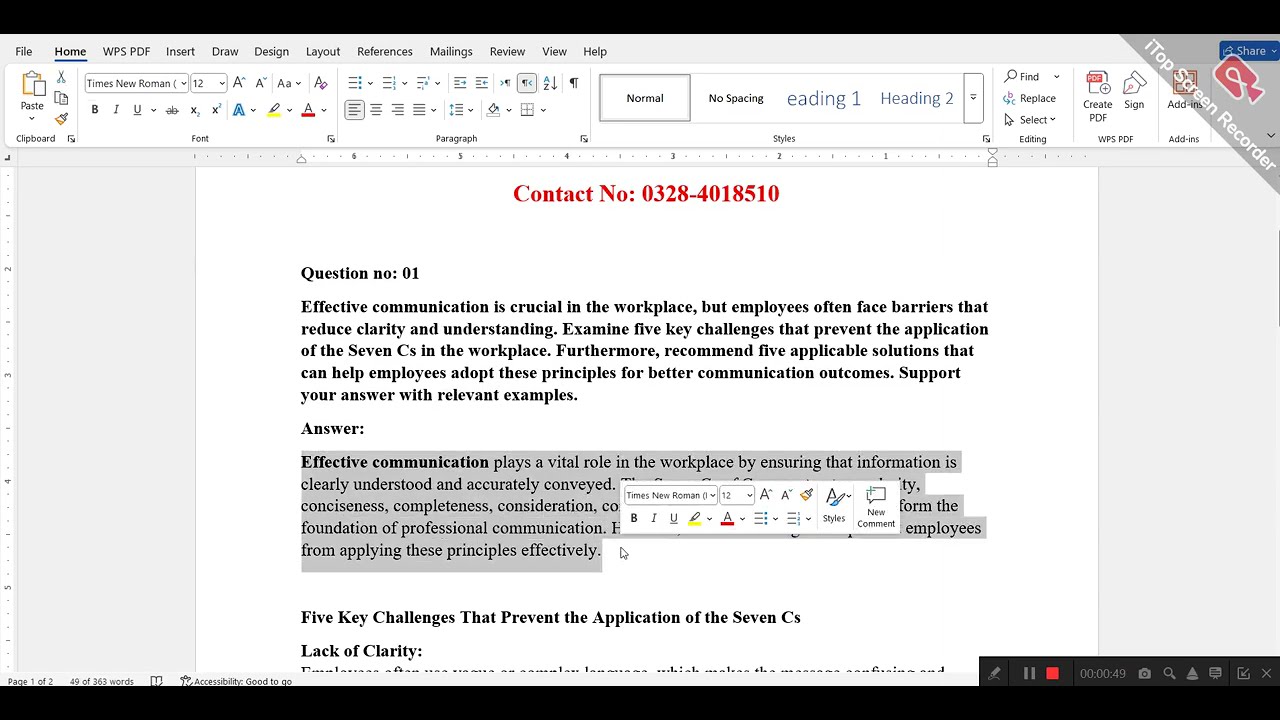
Task: Open the References tab
Action: [384, 51]
